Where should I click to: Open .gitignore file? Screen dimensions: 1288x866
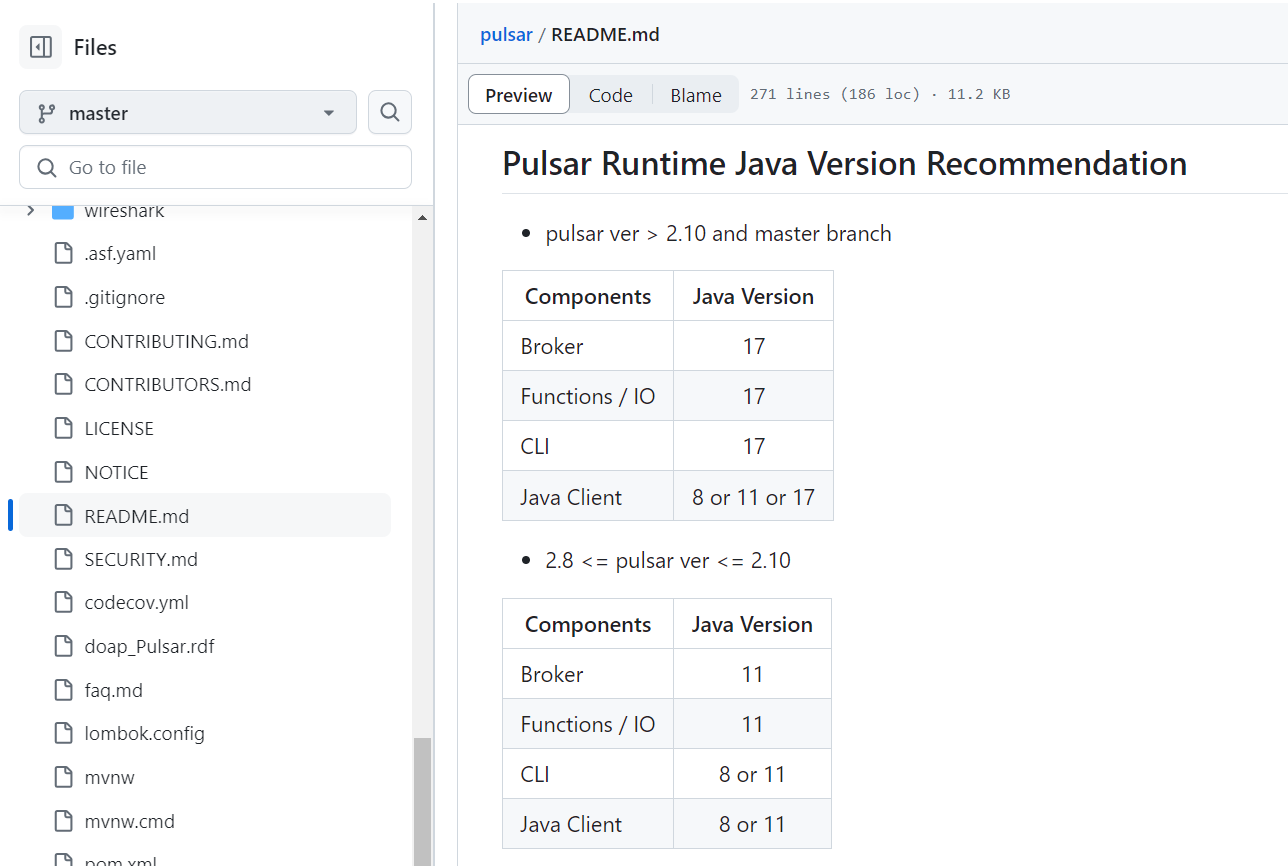point(124,298)
